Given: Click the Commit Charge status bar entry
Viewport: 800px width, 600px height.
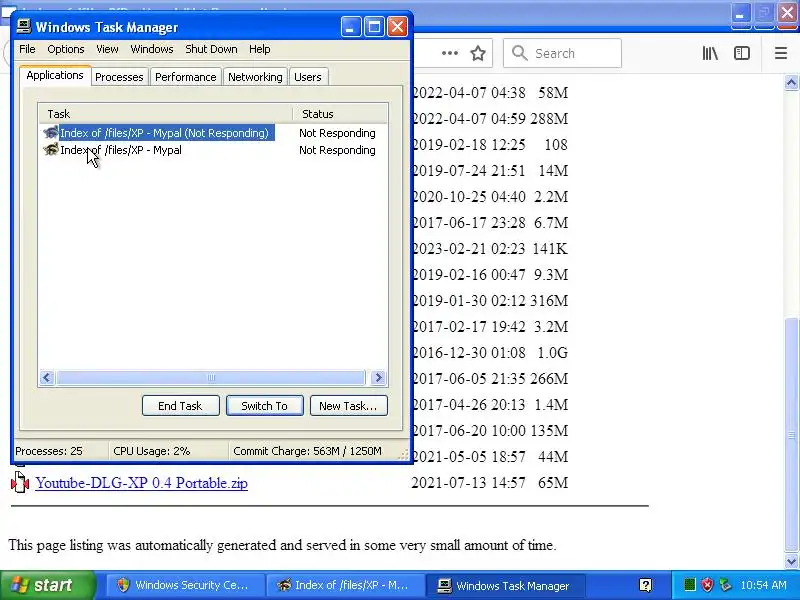Looking at the screenshot, I should (307, 451).
